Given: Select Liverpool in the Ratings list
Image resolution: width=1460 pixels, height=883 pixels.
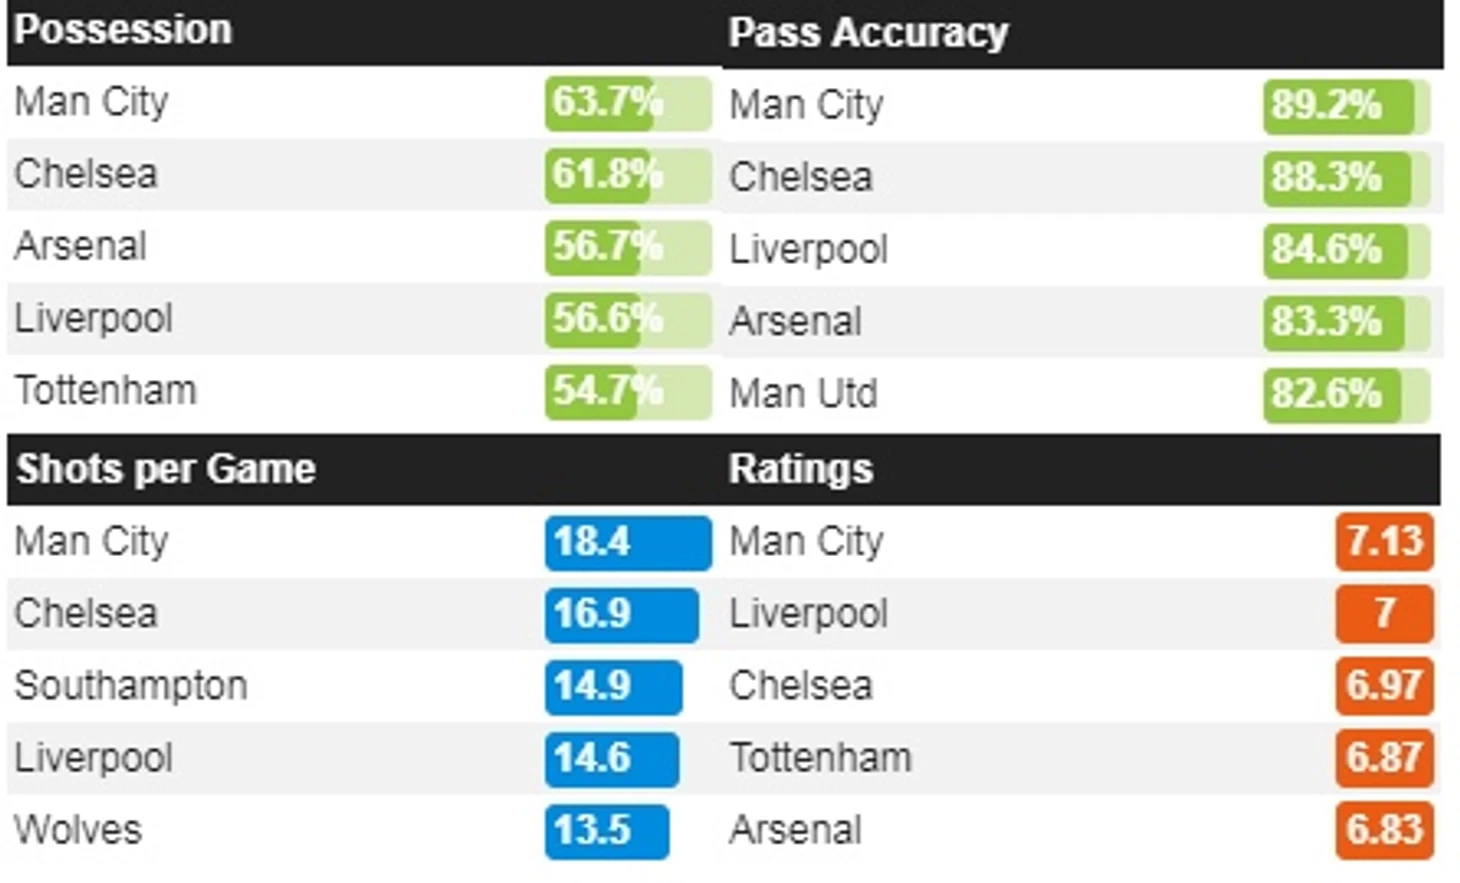Looking at the screenshot, I should [x=809, y=614].
